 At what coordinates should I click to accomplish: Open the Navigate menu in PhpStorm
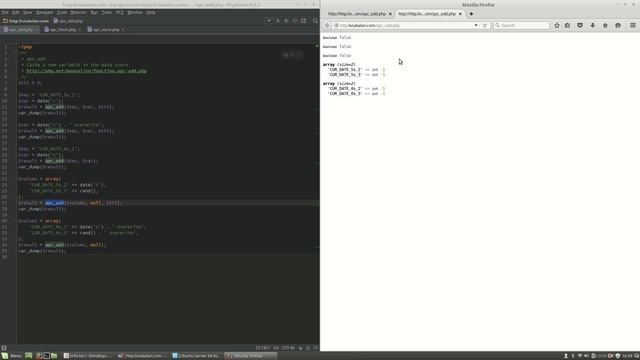(x=44, y=13)
